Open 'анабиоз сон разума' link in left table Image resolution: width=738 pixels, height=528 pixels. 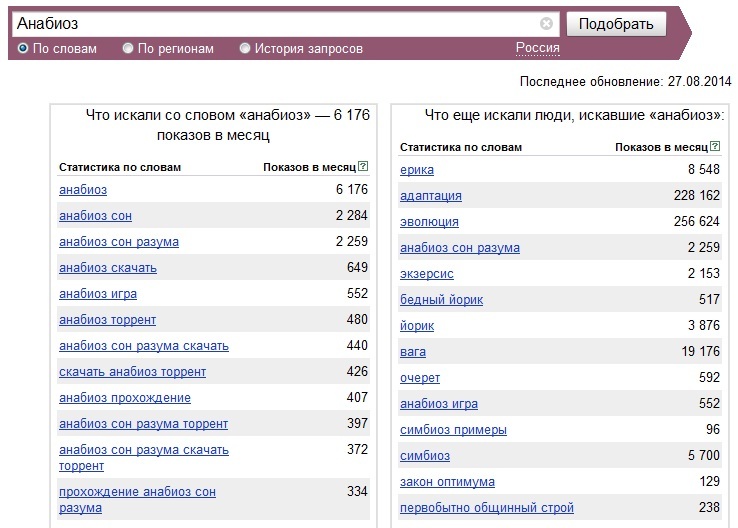coord(119,242)
